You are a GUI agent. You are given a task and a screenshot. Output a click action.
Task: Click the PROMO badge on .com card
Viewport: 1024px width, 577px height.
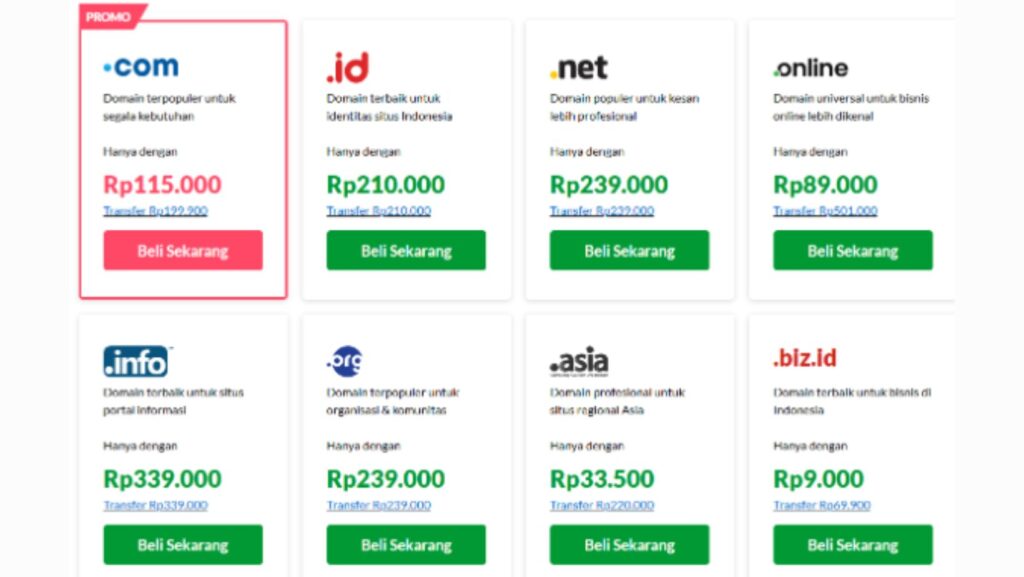[x=112, y=16]
